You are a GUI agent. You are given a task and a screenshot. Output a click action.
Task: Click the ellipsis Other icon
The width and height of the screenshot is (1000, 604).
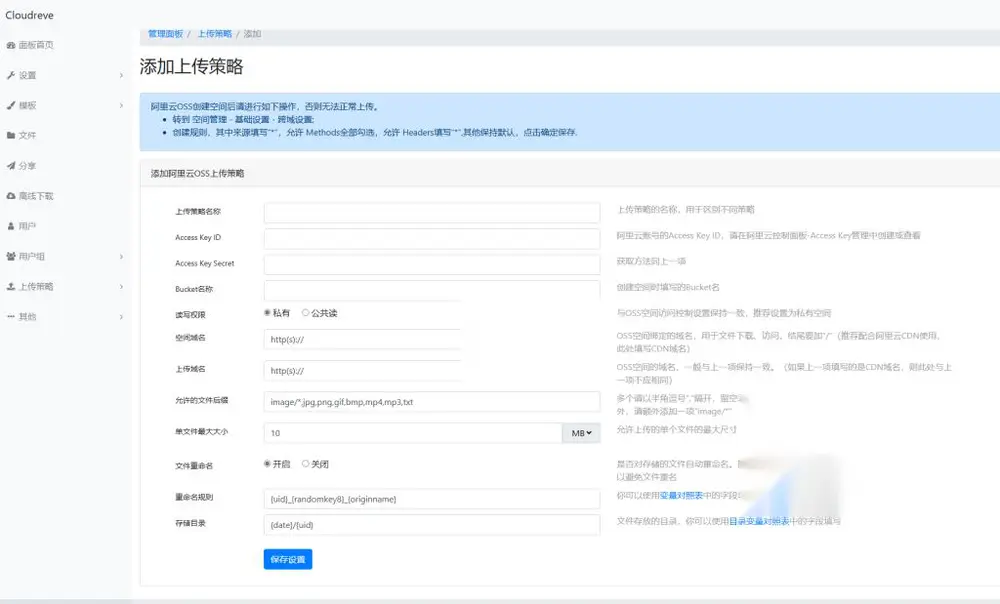11,316
